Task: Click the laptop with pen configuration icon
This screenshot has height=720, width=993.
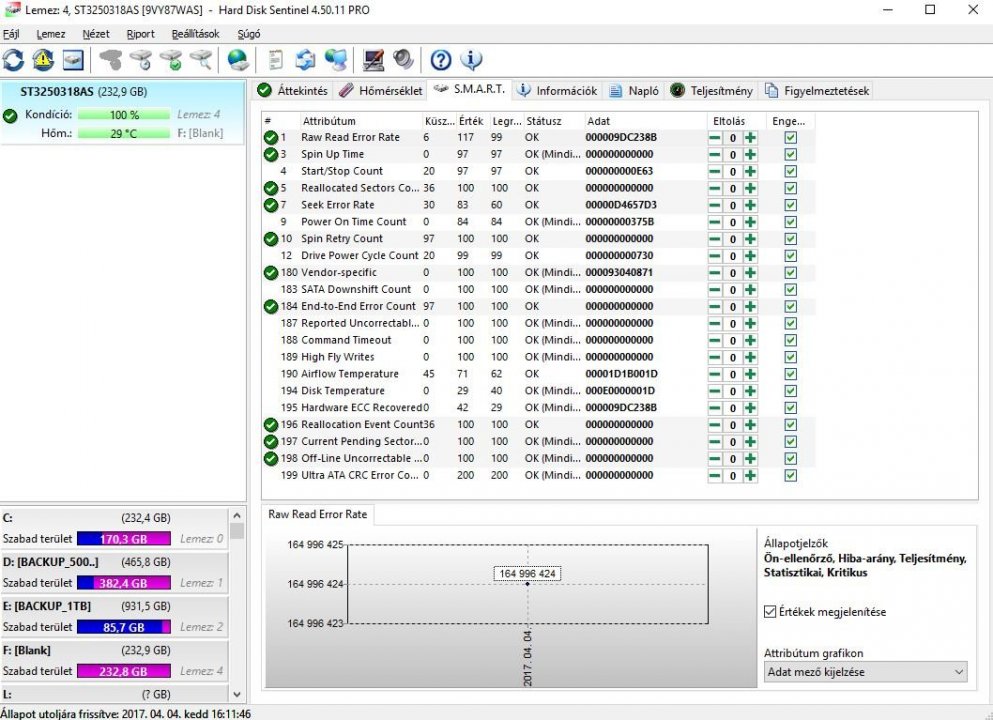Action: pyautogui.click(x=373, y=60)
